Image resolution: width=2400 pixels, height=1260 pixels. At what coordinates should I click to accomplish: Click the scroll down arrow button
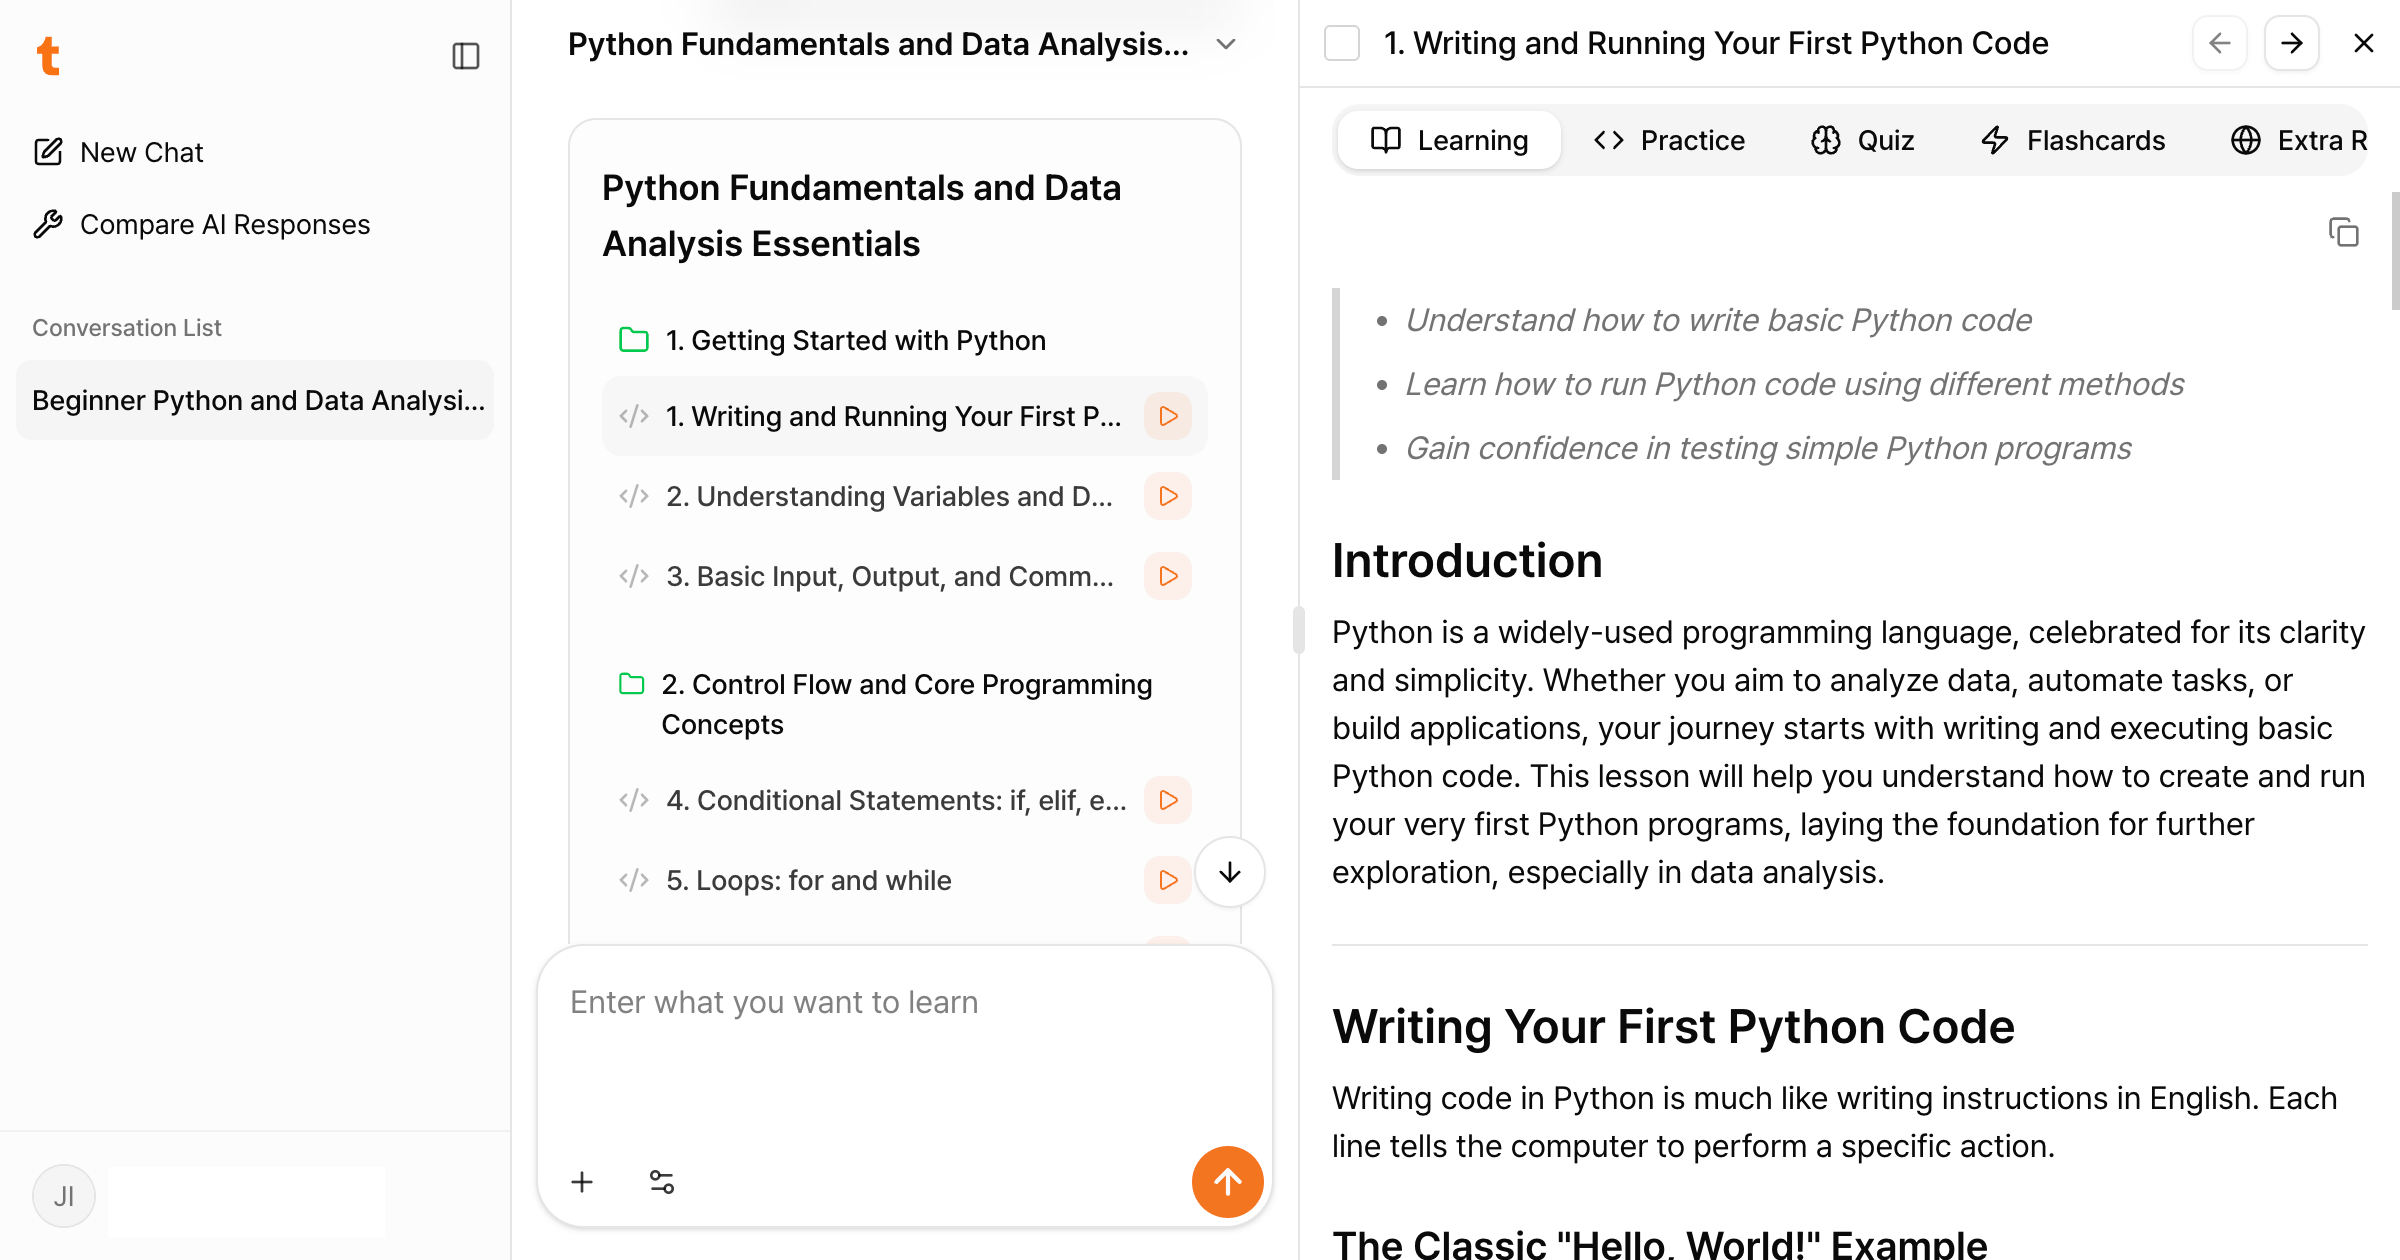tap(1230, 872)
